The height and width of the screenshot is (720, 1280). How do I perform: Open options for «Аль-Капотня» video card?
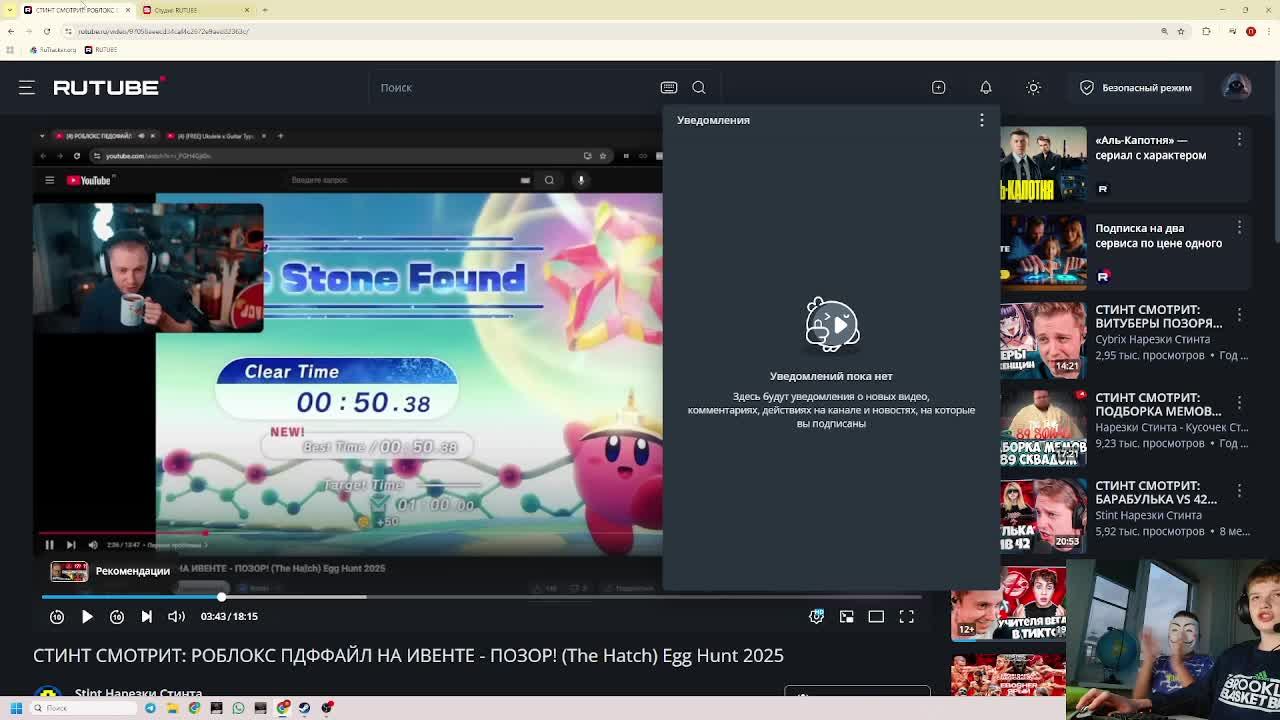coord(1239,140)
